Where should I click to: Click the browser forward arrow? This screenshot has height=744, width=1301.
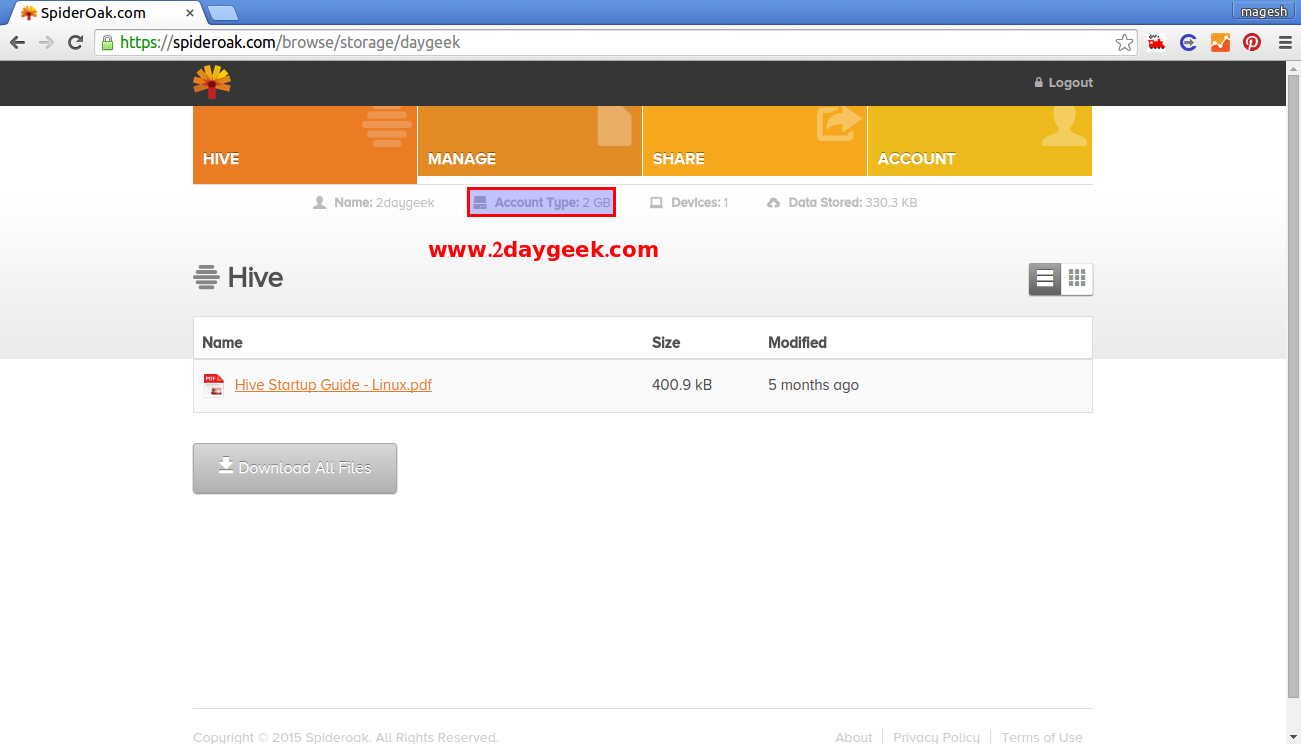click(x=46, y=42)
